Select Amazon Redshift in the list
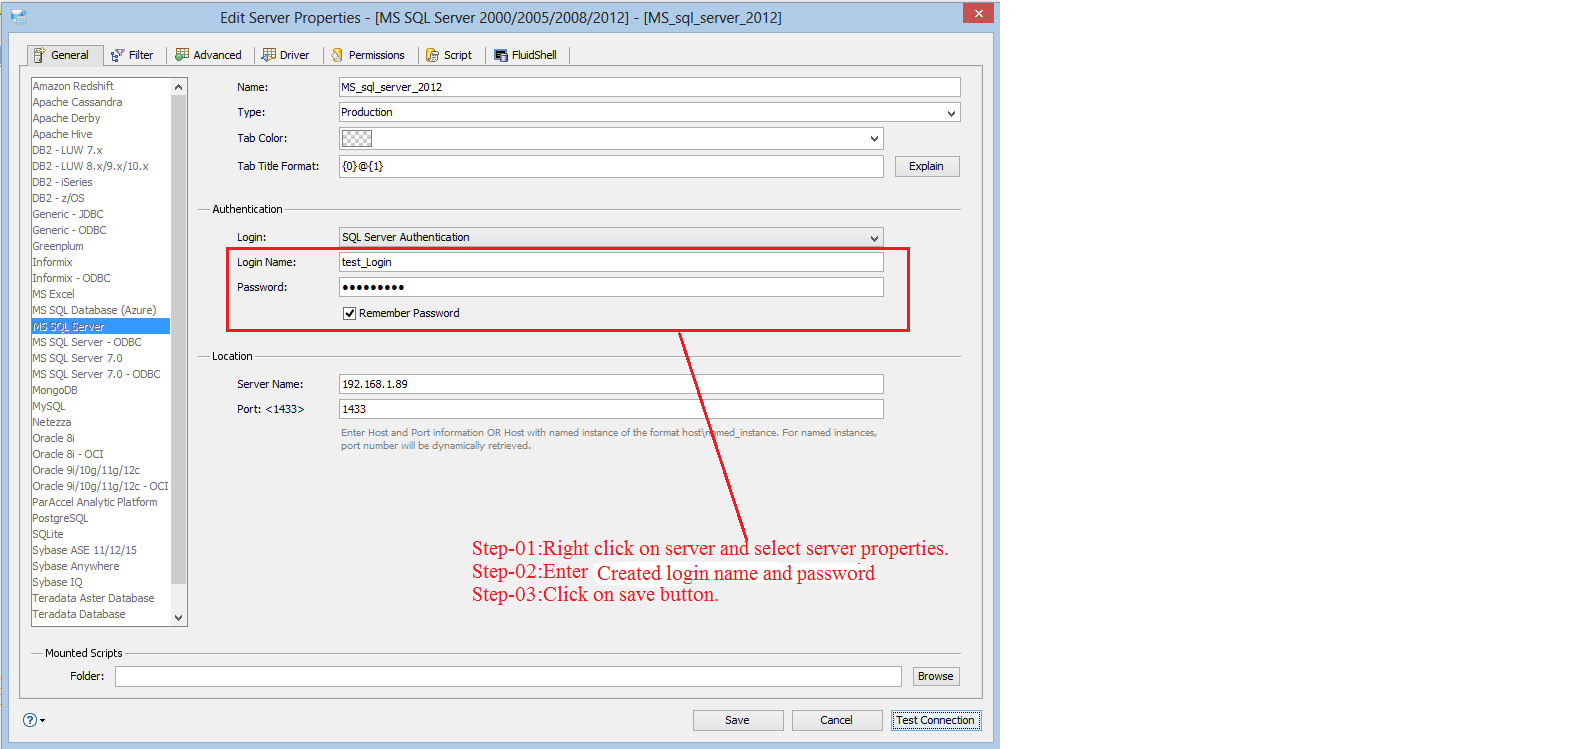Viewport: 1594px width, 749px height. [x=73, y=86]
